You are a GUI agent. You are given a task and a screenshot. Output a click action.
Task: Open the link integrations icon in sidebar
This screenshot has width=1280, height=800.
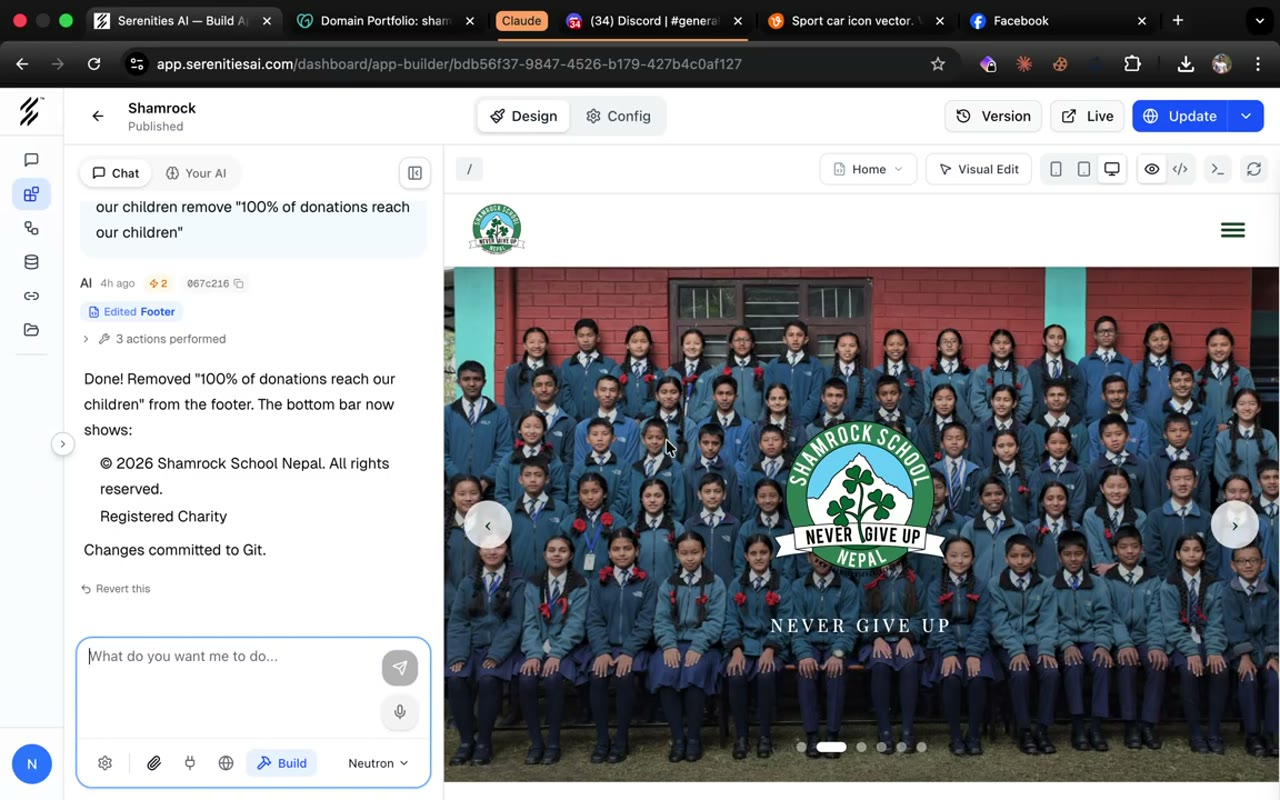31,296
